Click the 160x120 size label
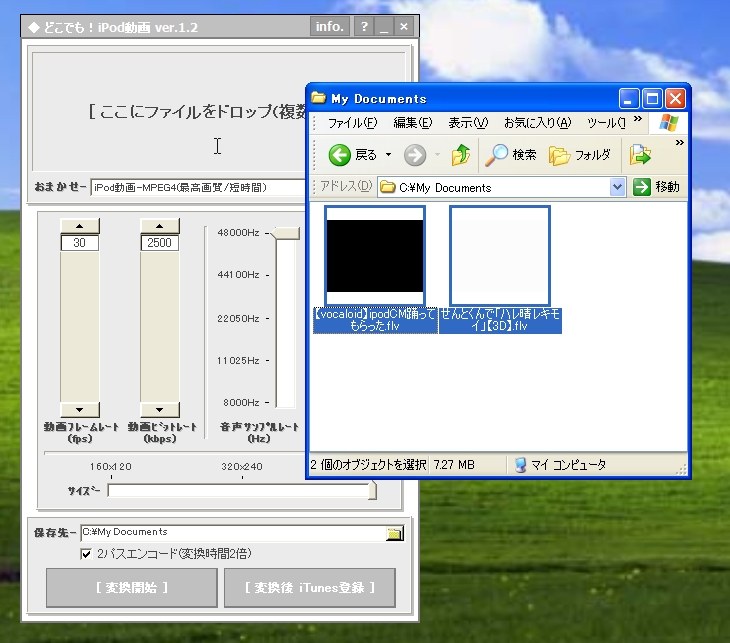730x643 pixels. (x=111, y=466)
